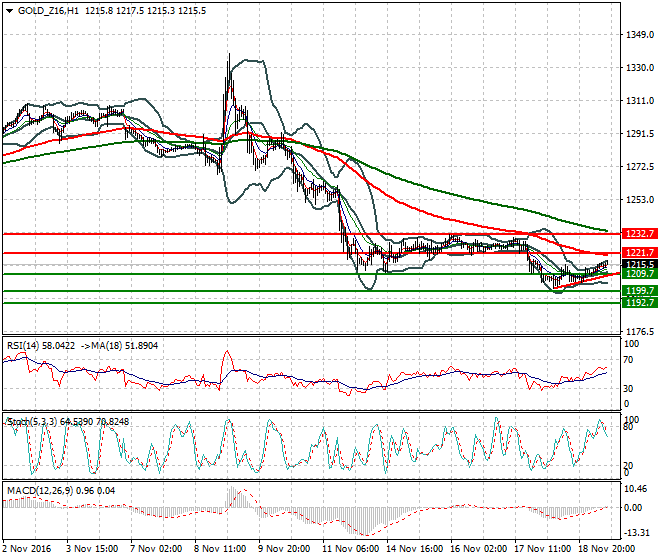Click the 17 Nov 11:00 time label

tap(542, 549)
